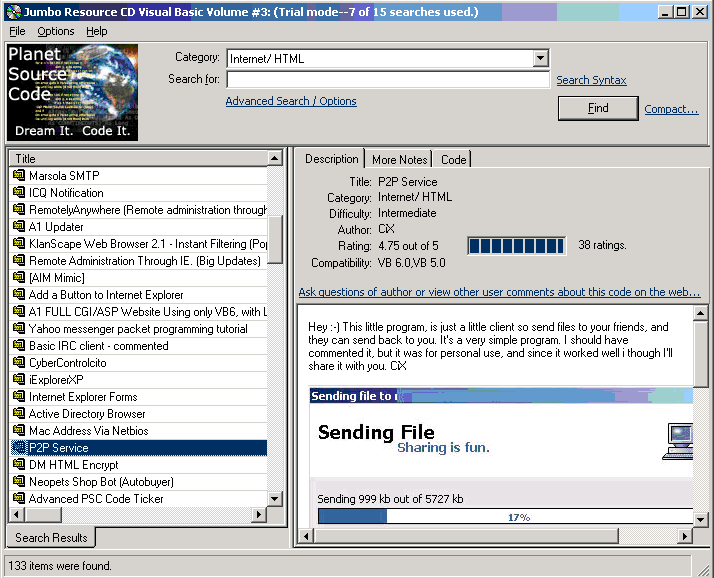Click the rating bar indicator

[516, 246]
